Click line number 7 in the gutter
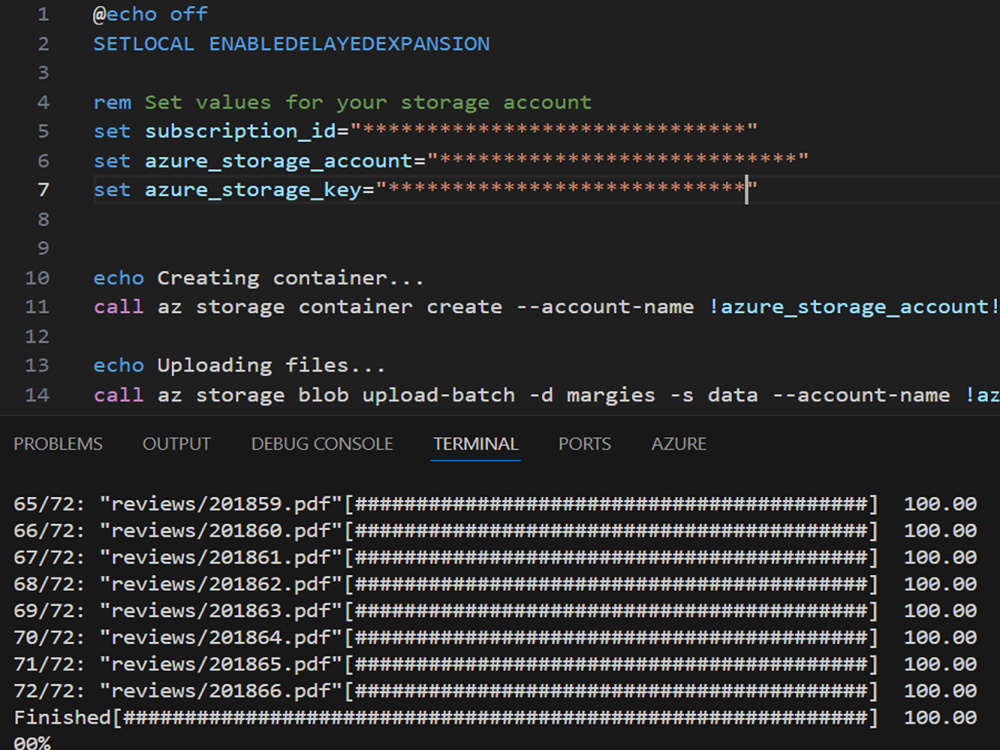Screen dimensions: 1000x750 tap(43, 189)
